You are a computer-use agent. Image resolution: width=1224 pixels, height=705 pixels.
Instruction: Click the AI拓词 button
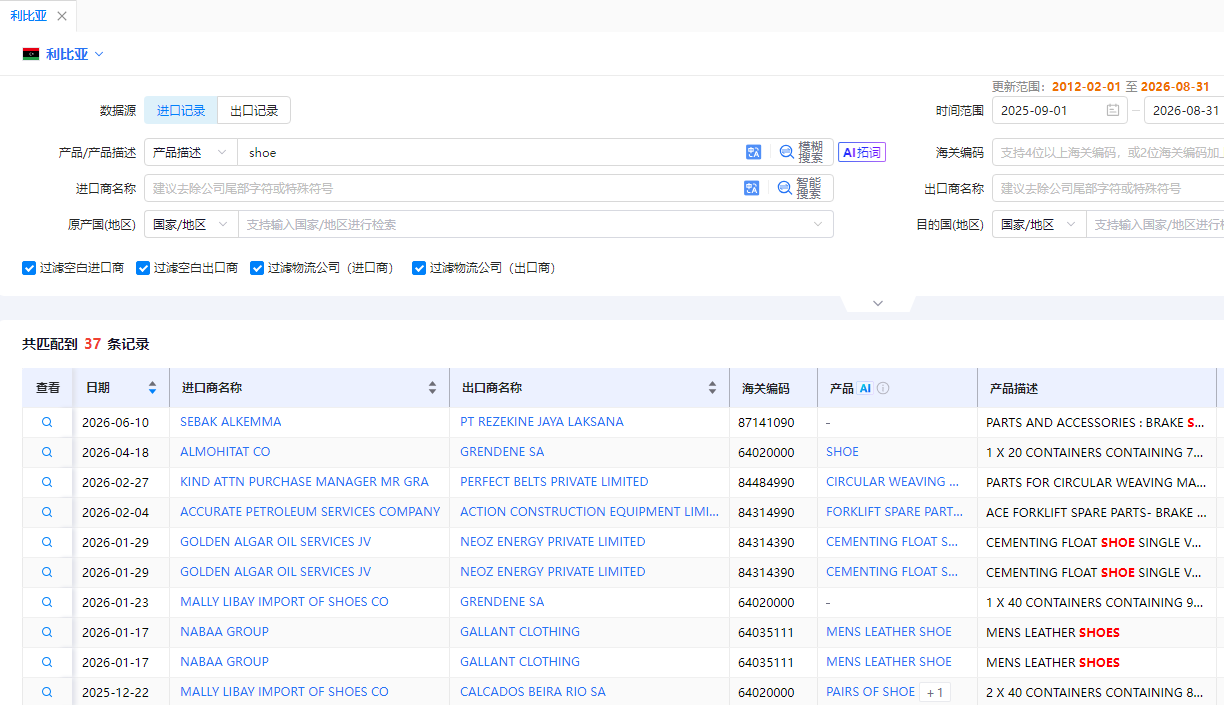862,152
